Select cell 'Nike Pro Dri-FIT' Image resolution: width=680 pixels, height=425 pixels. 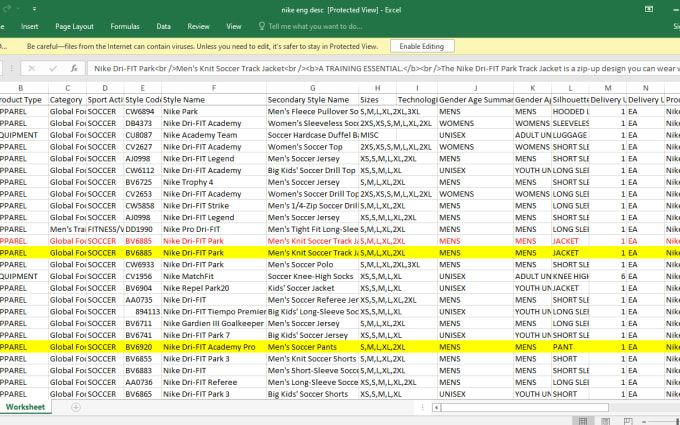click(x=214, y=229)
